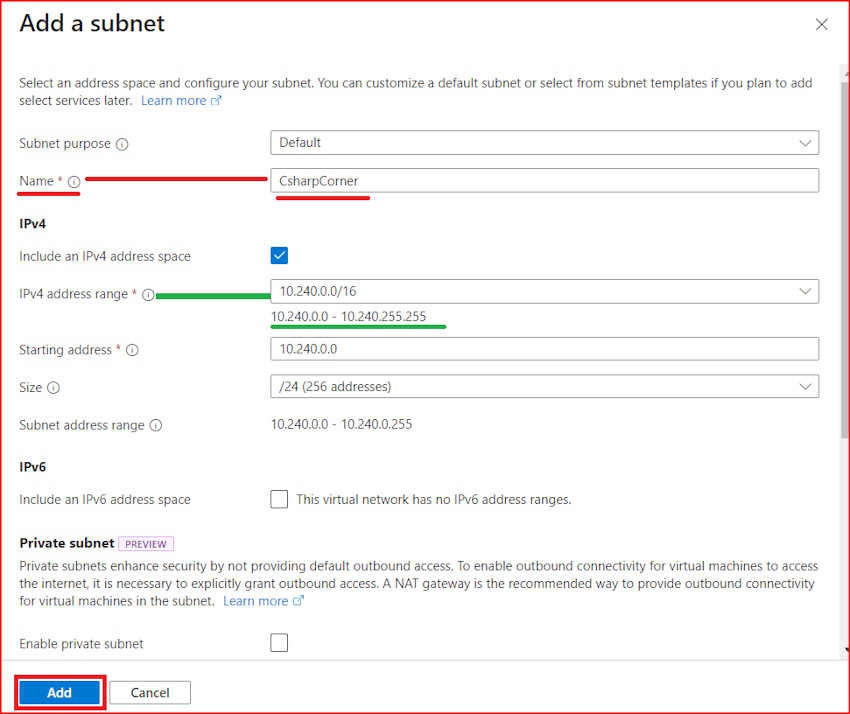Open the Learn more link under the heading

(181, 101)
